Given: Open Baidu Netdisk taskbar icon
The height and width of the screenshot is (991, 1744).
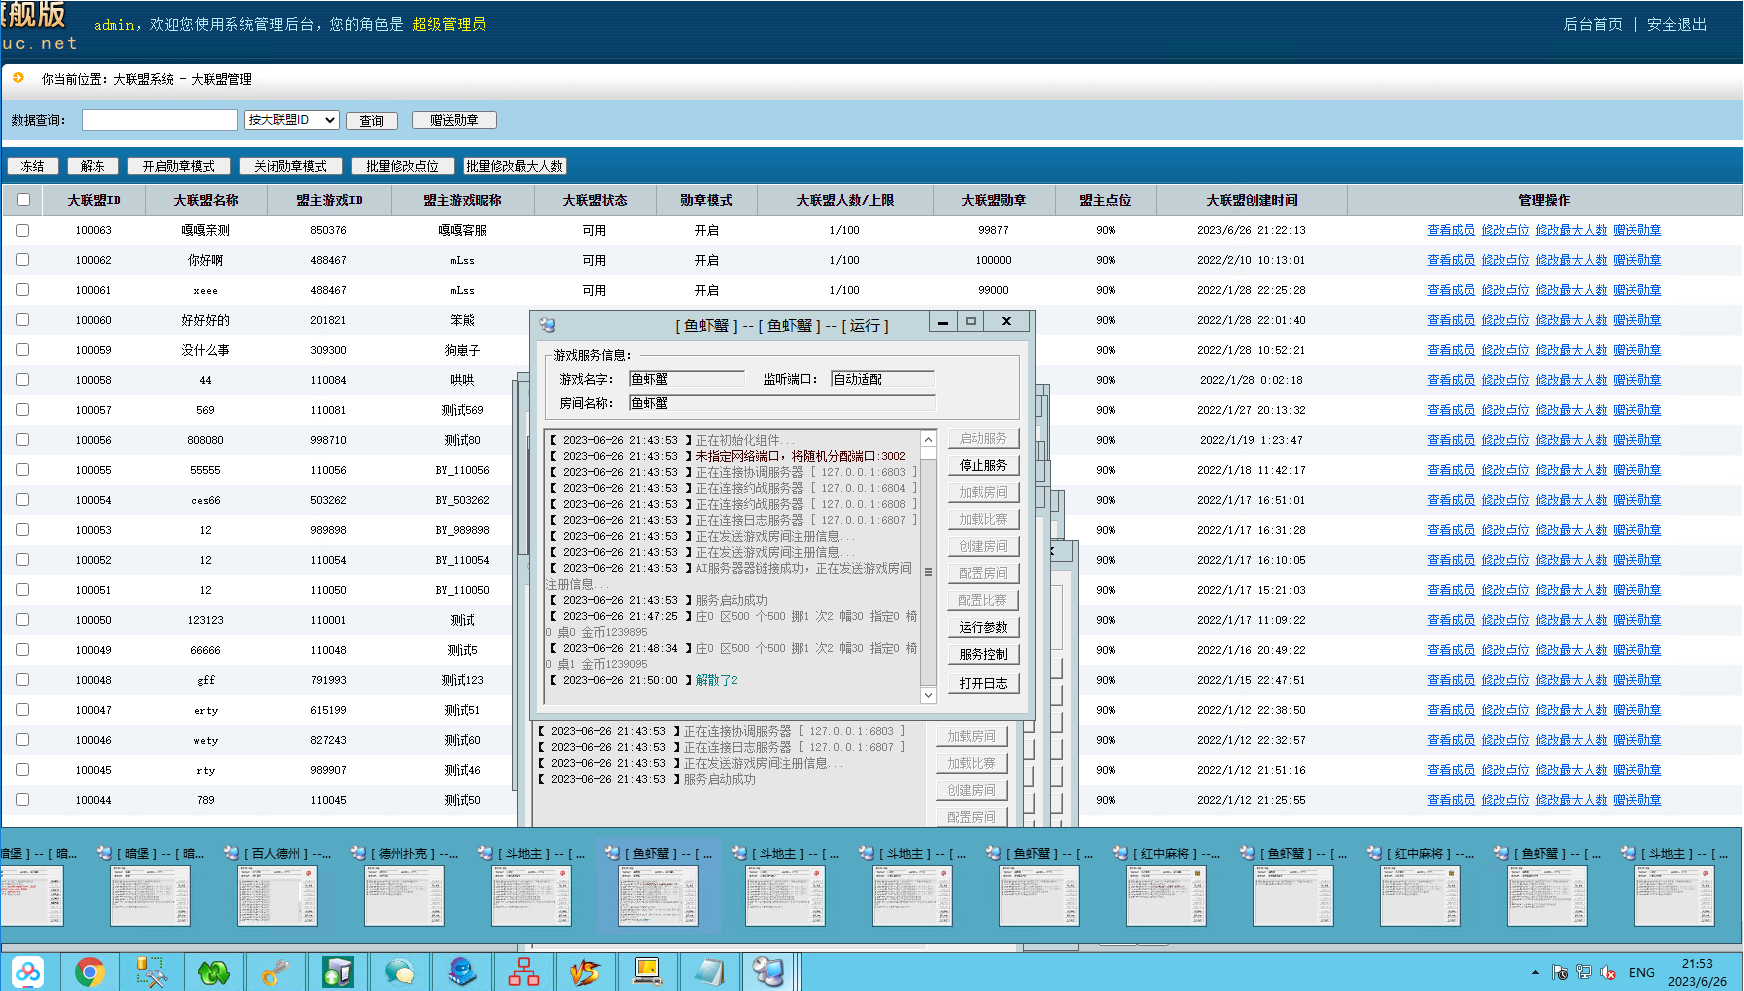Looking at the screenshot, I should coord(28,972).
